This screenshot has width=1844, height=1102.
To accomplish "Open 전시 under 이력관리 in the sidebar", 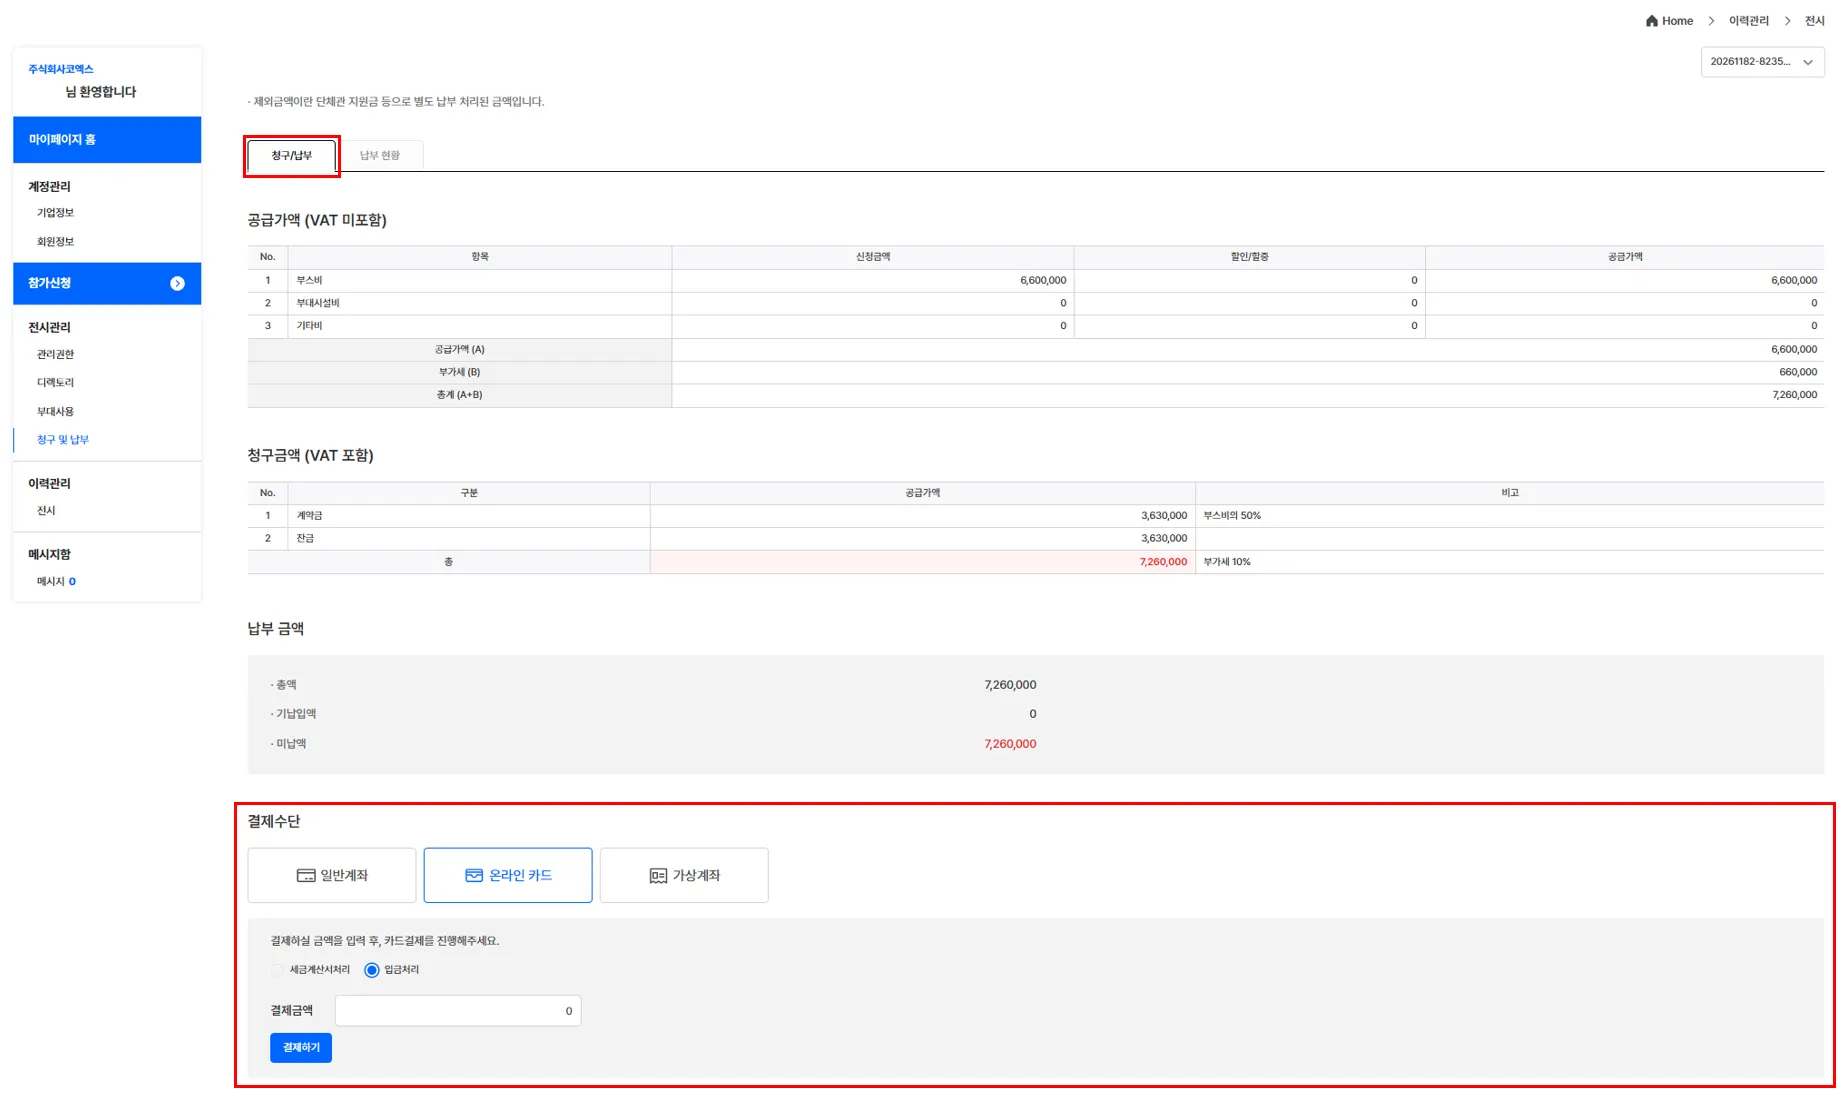I will (x=46, y=511).
